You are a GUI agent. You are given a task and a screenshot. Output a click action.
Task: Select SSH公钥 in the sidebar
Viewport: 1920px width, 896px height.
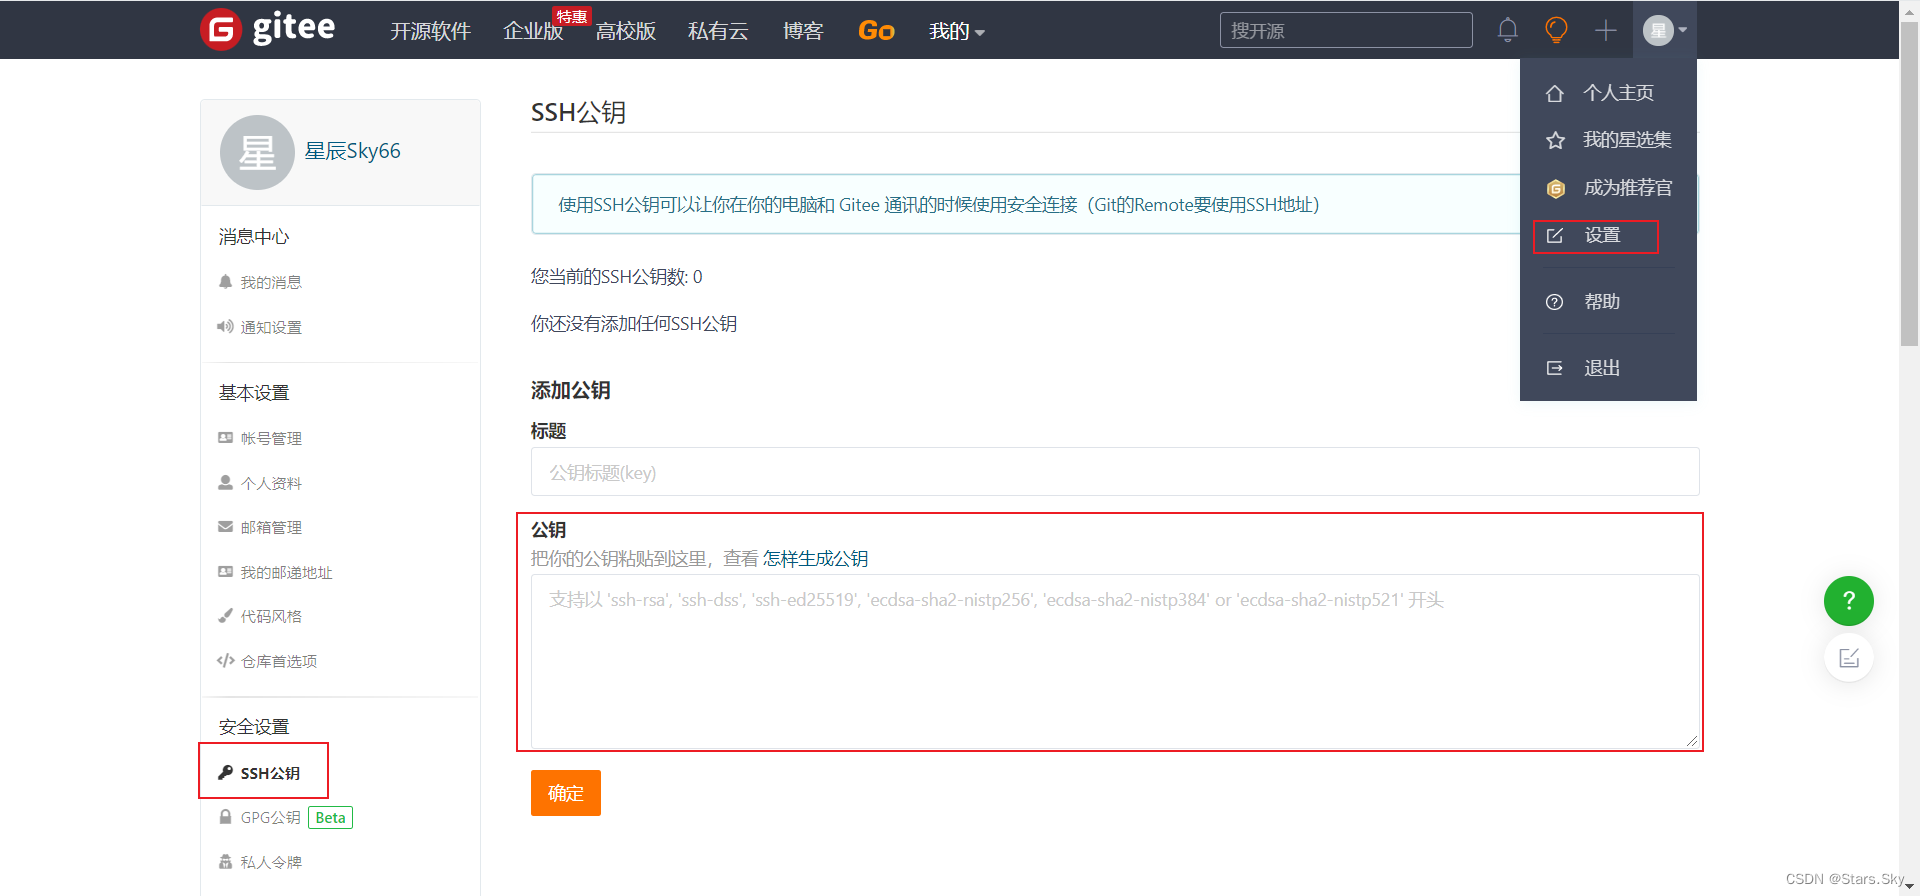point(270,773)
